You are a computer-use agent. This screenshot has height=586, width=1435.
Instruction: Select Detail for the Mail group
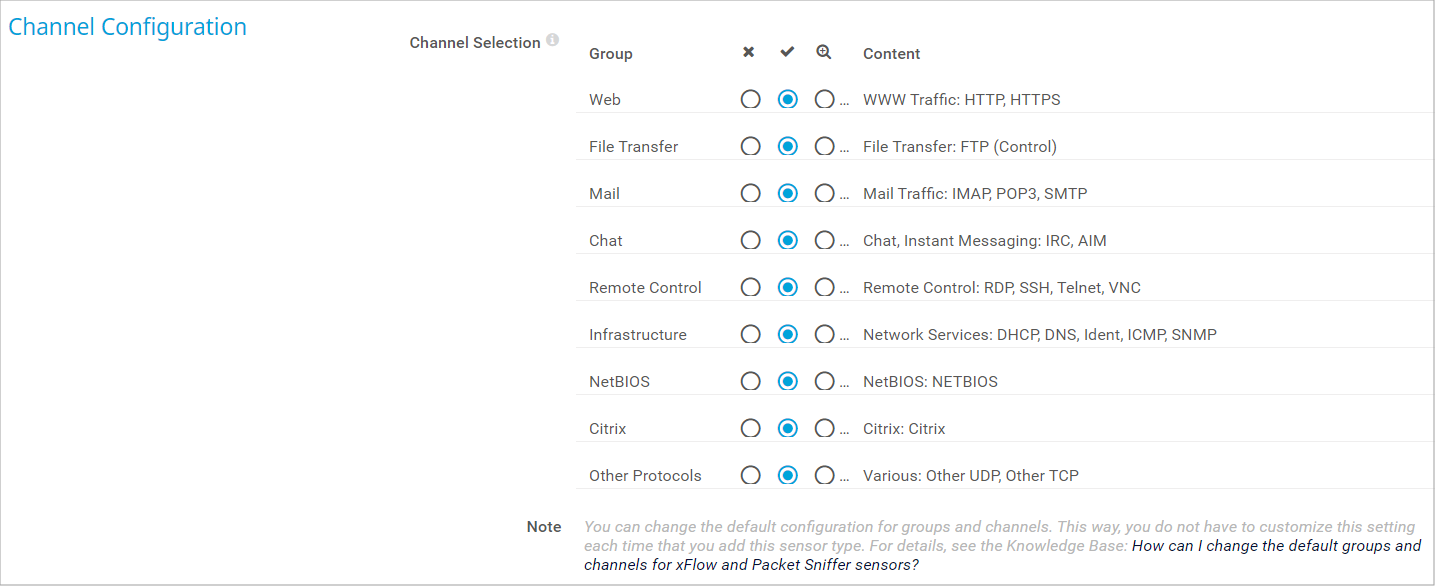pos(824,193)
